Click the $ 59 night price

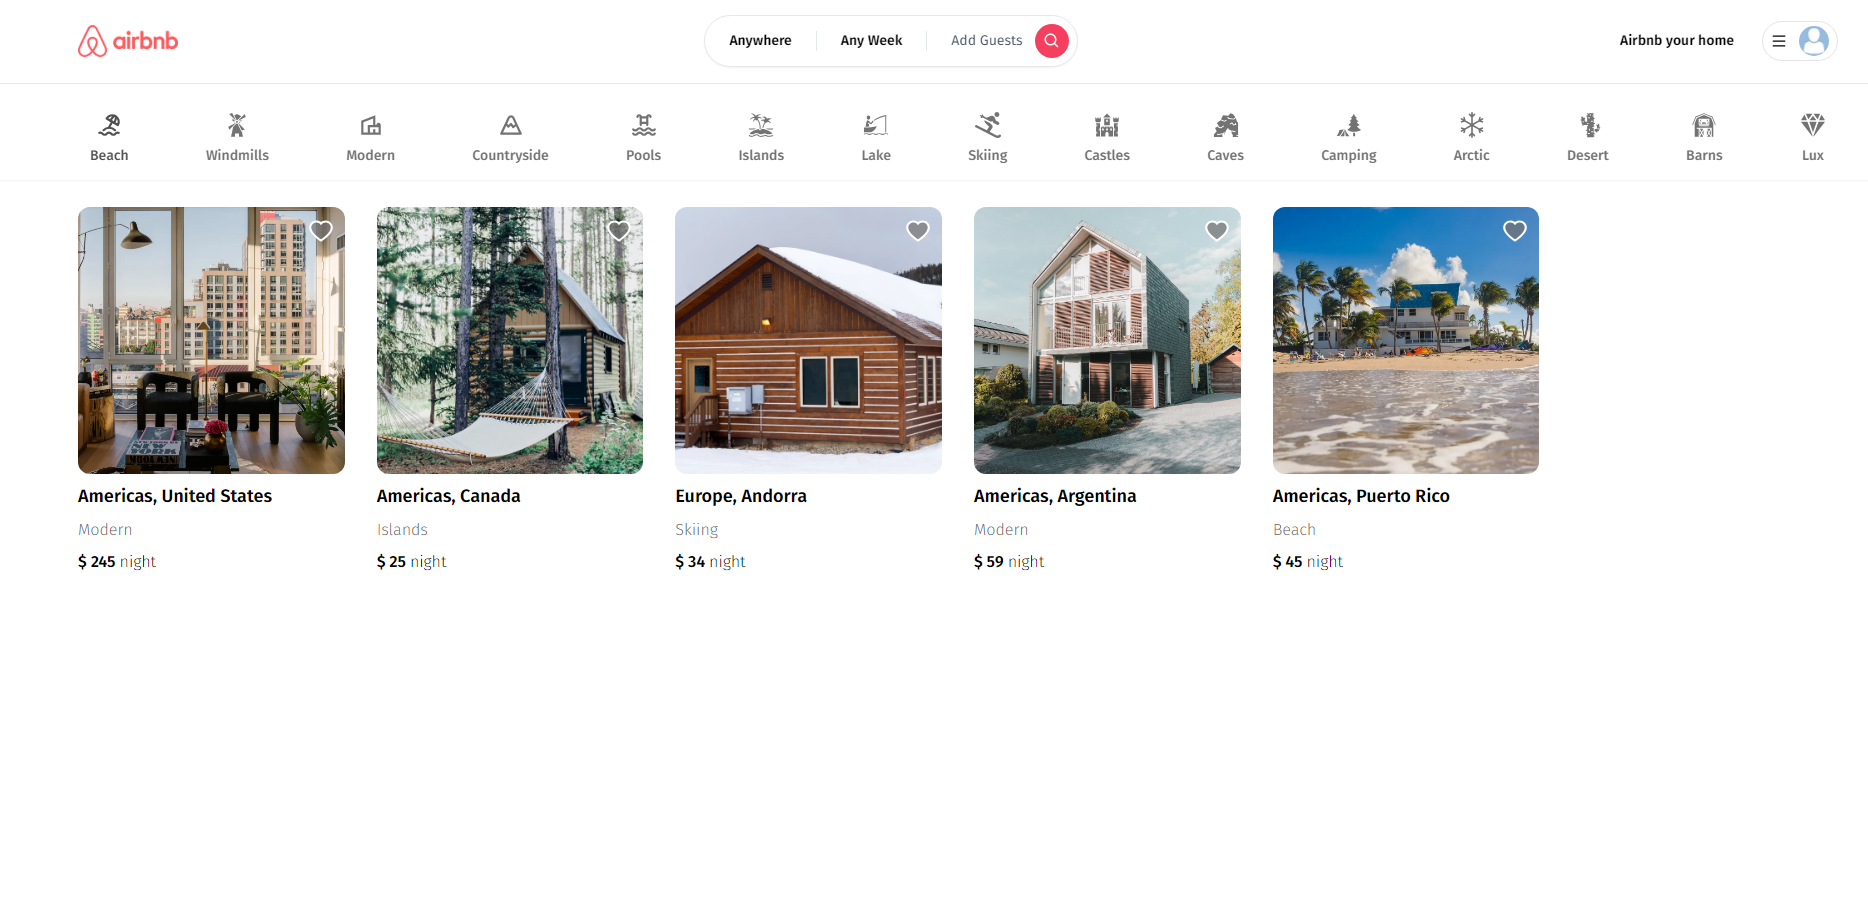1009,562
